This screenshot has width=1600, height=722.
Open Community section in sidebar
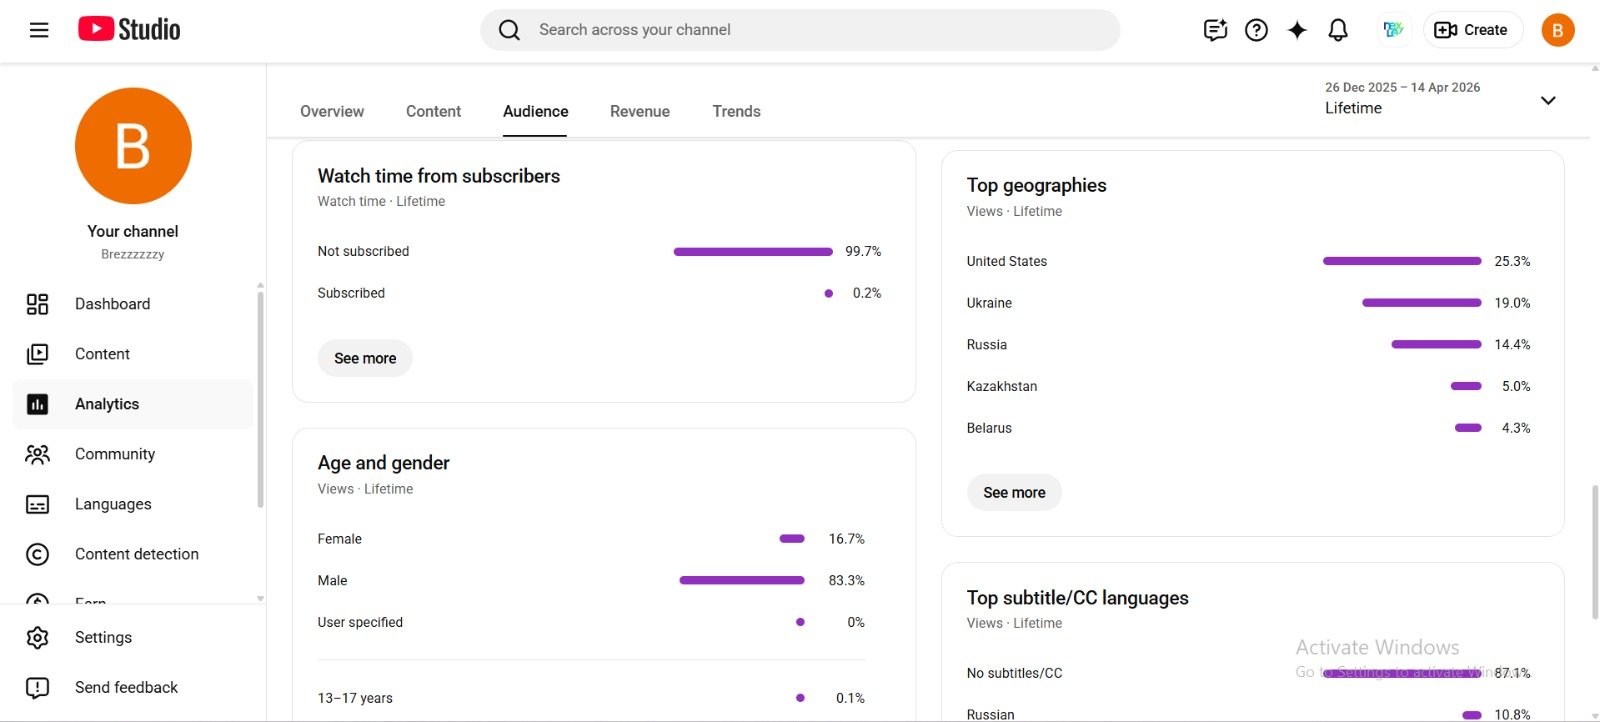tap(115, 454)
